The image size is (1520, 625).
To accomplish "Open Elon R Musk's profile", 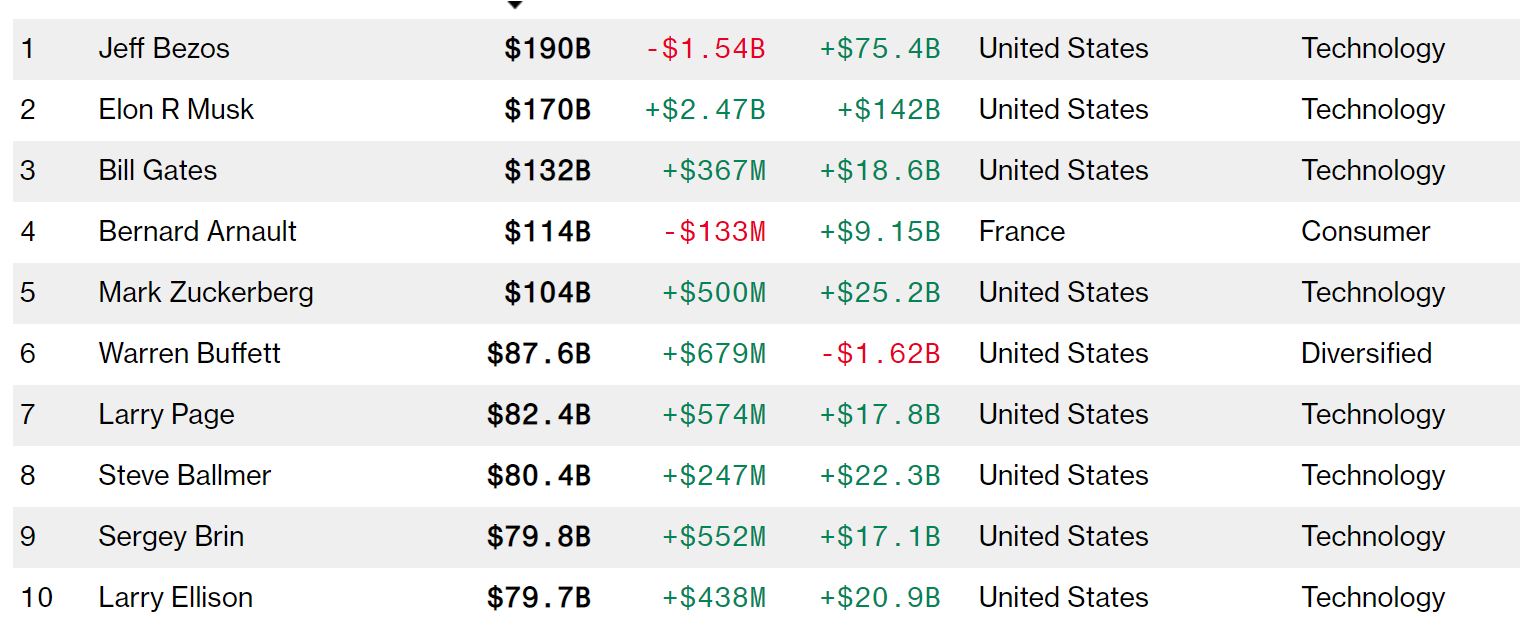I will click(176, 109).
